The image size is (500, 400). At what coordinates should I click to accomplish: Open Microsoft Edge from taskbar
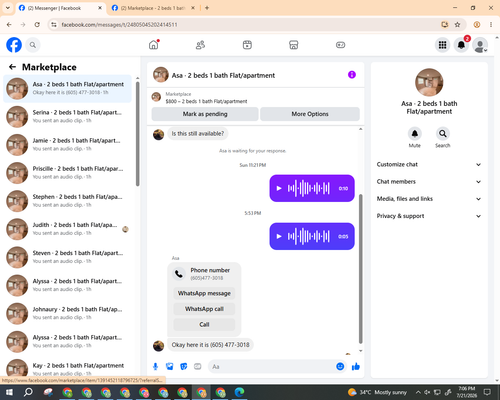pyautogui.click(x=239, y=392)
